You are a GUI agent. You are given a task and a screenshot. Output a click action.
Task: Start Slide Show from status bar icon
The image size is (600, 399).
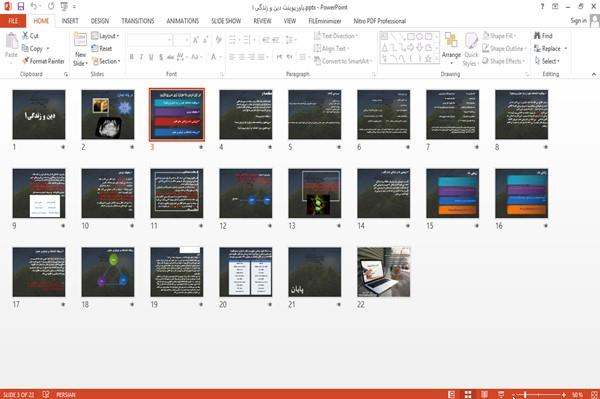point(501,394)
